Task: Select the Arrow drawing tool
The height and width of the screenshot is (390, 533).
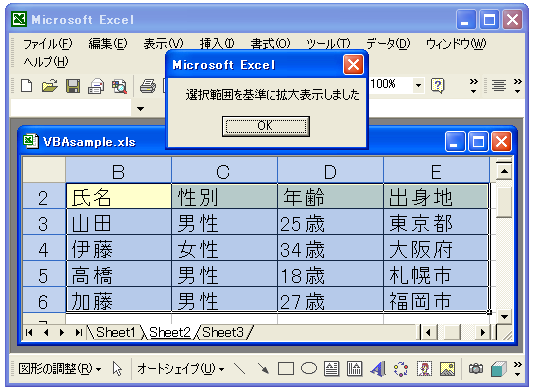Action: click(263, 369)
